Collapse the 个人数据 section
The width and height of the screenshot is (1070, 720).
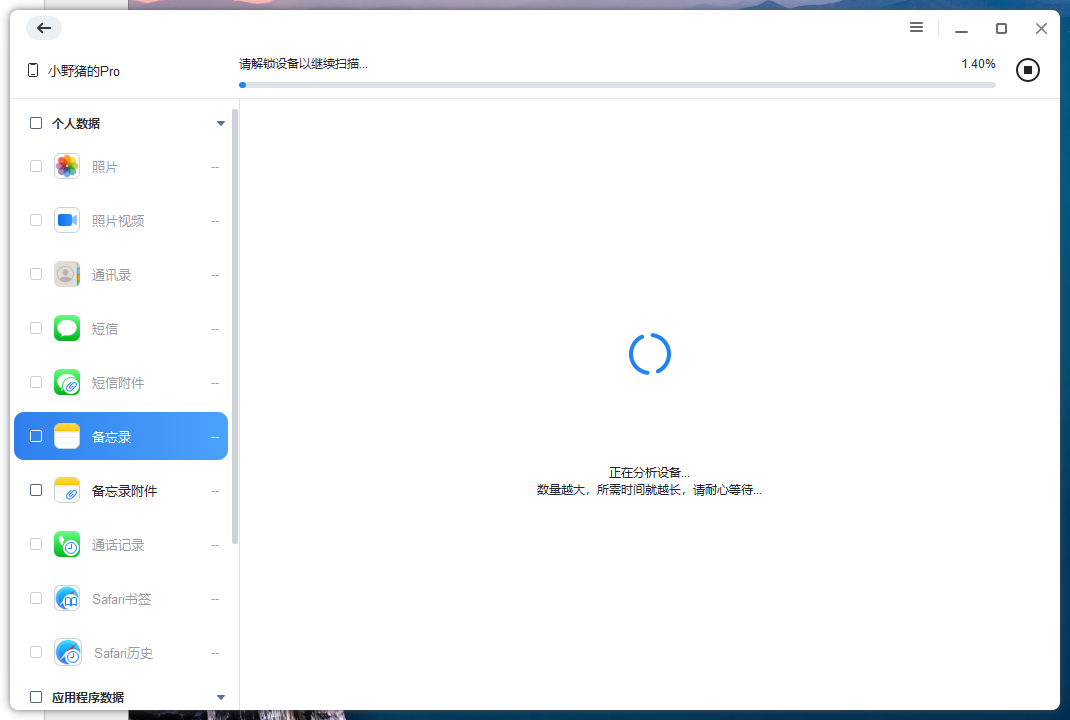(220, 123)
